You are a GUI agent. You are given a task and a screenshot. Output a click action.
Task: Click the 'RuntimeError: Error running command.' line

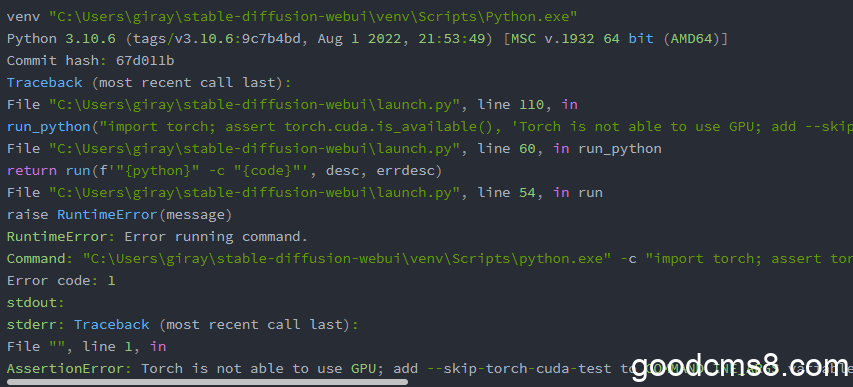point(157,237)
